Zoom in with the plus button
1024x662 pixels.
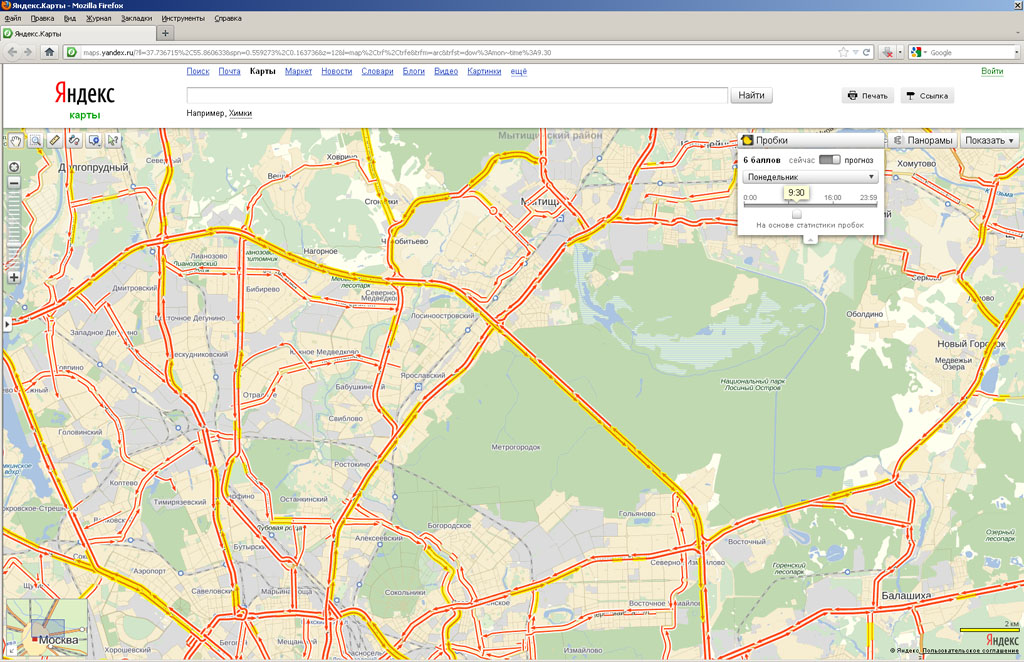[14, 276]
